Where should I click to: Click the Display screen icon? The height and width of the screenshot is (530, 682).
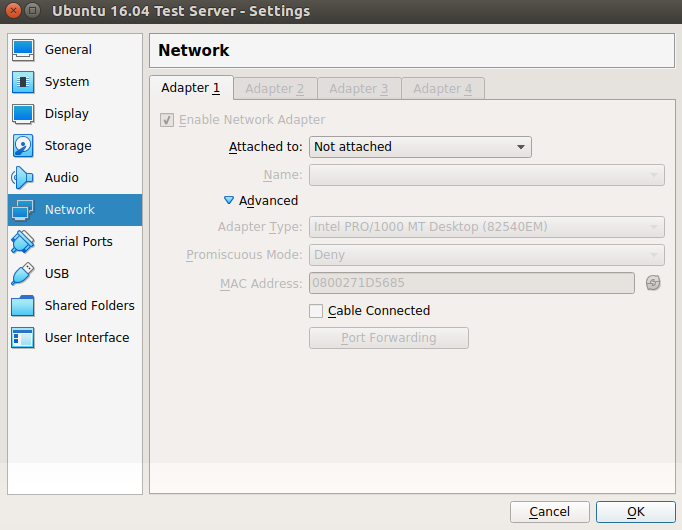click(x=23, y=114)
